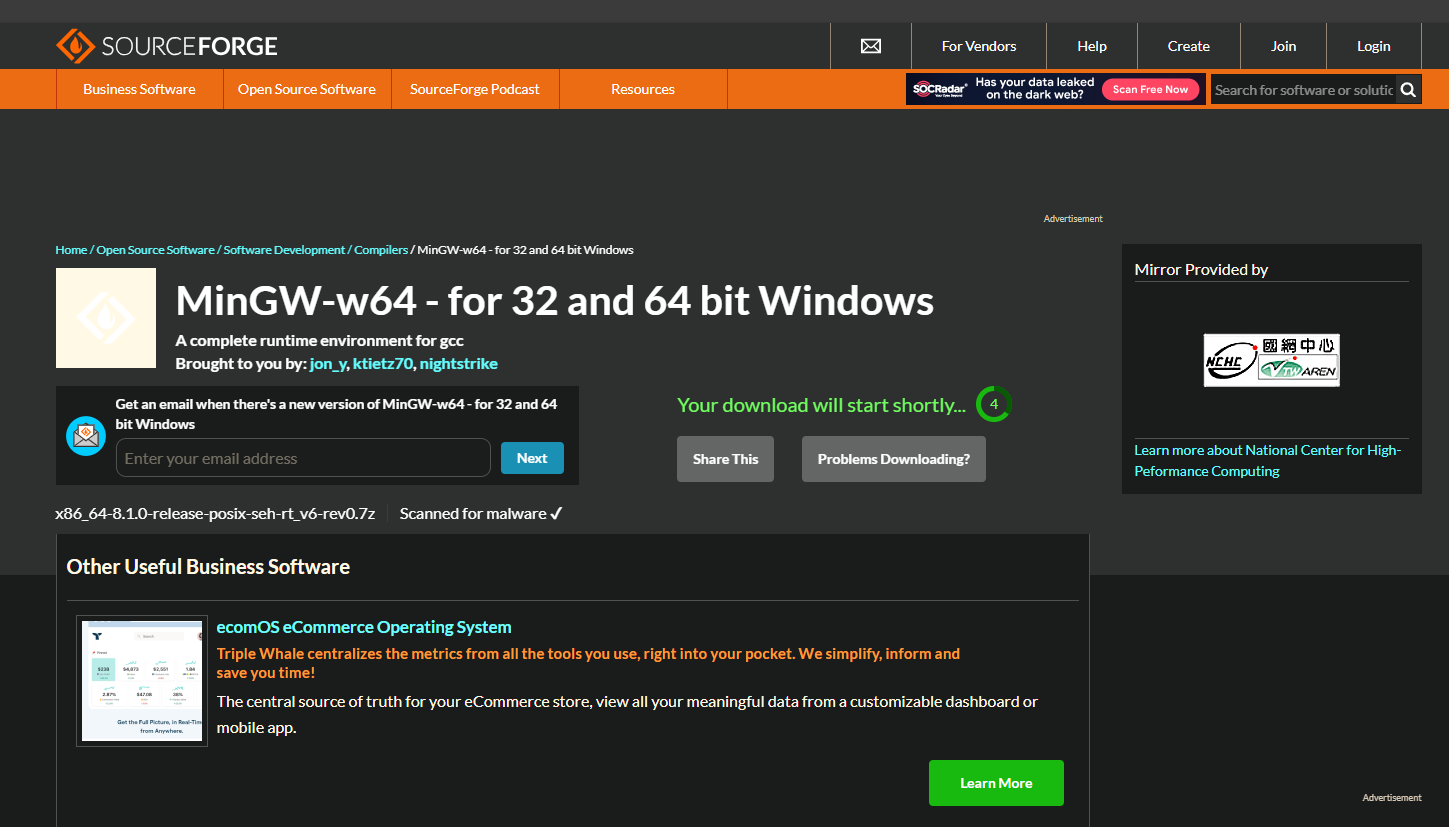Click the x86_64-8.1.0-release-posix-seh file name
The height and width of the screenshot is (827, 1449).
click(215, 514)
